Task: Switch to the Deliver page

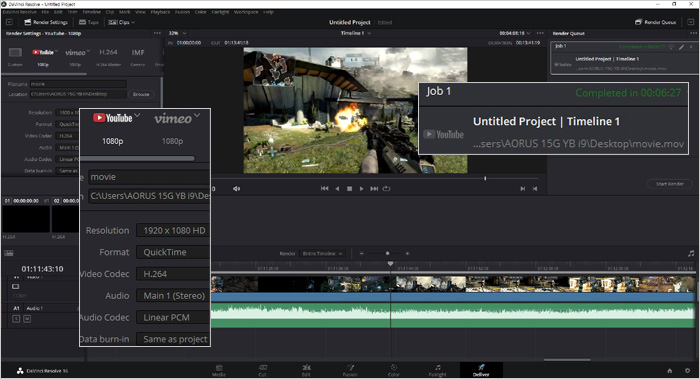Action: (481, 371)
